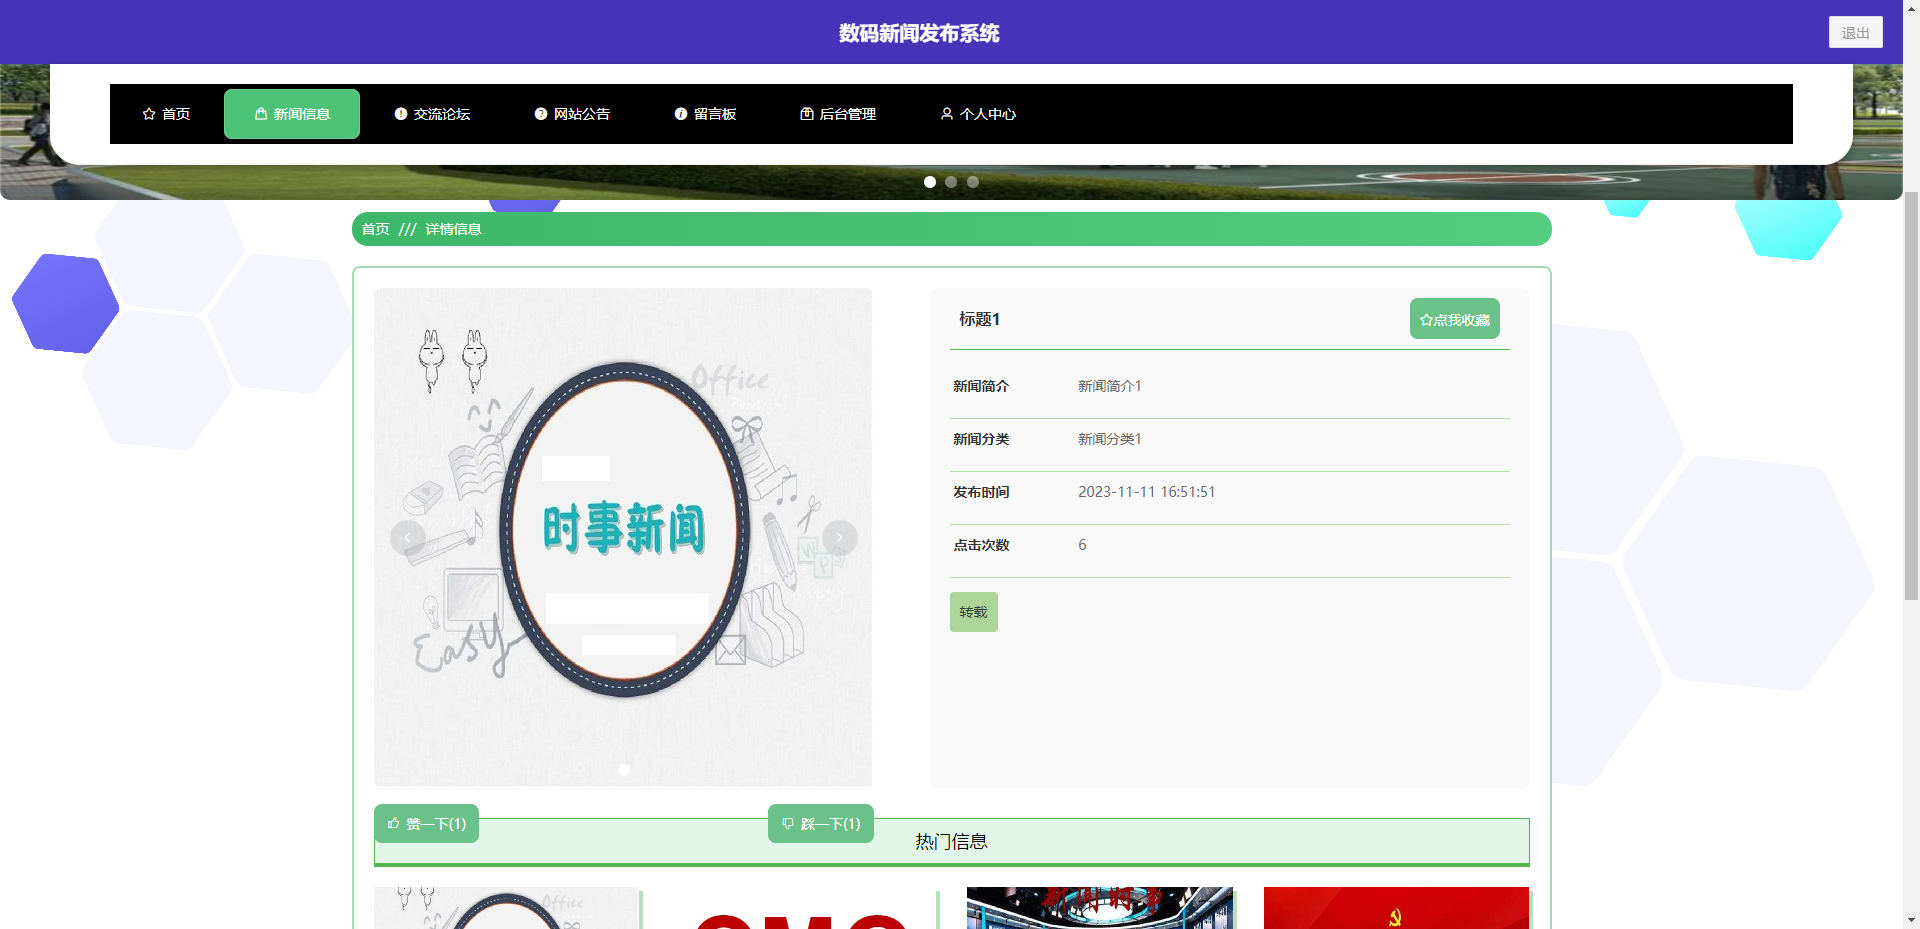Click the question icon beside 网站公告
This screenshot has width=1920, height=929.
541,114
